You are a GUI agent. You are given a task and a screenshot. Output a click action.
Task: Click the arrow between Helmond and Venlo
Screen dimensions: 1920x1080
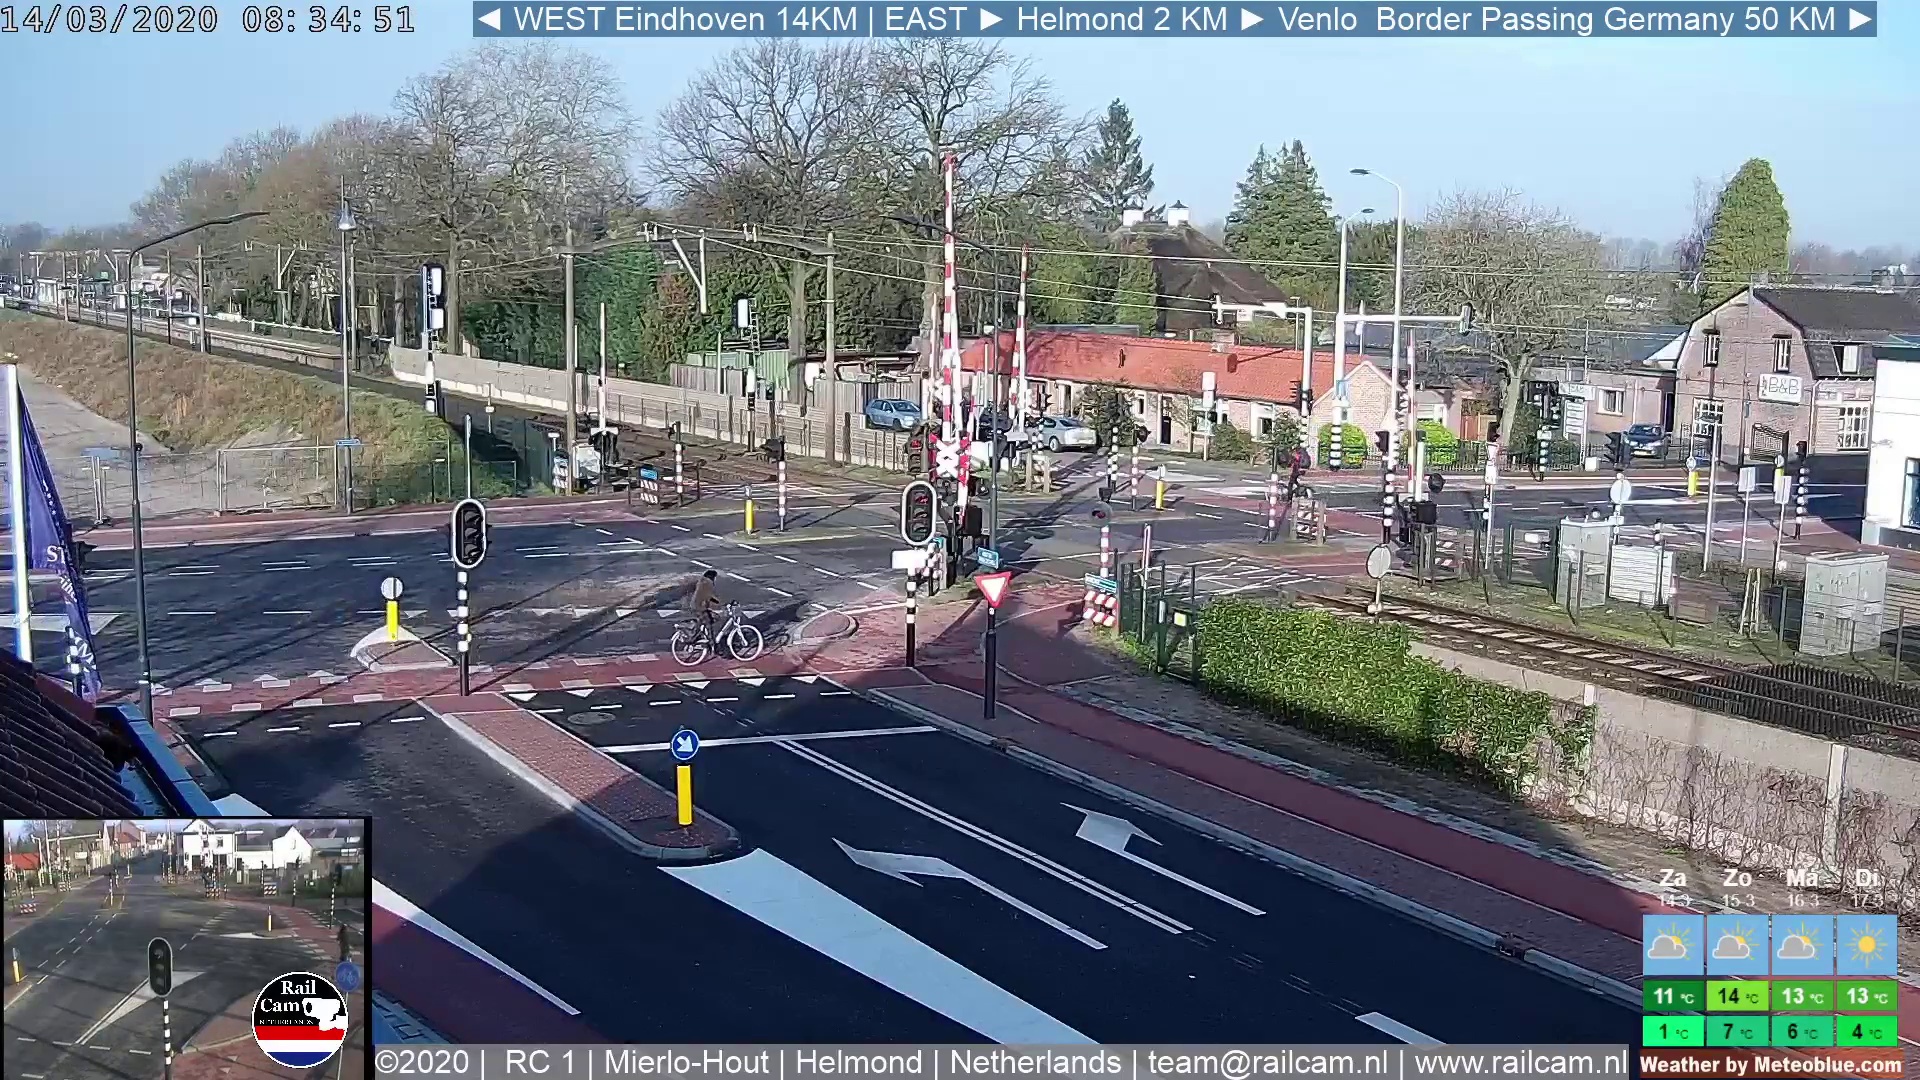1252,19
